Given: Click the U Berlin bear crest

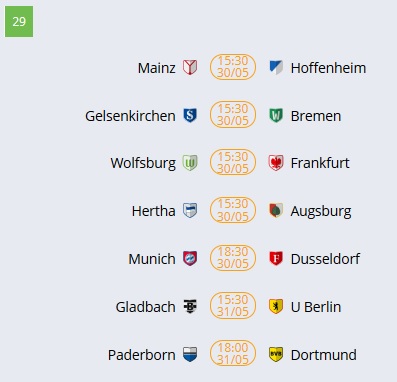Looking at the screenshot, I should (x=276, y=306).
